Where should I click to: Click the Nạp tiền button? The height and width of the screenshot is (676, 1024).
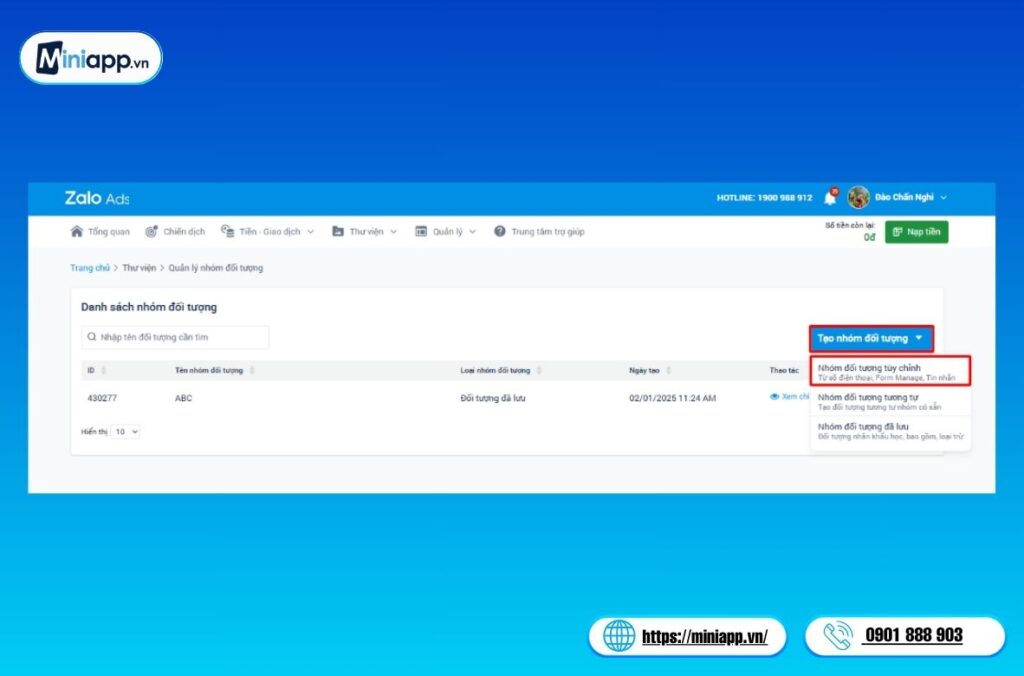[916, 232]
